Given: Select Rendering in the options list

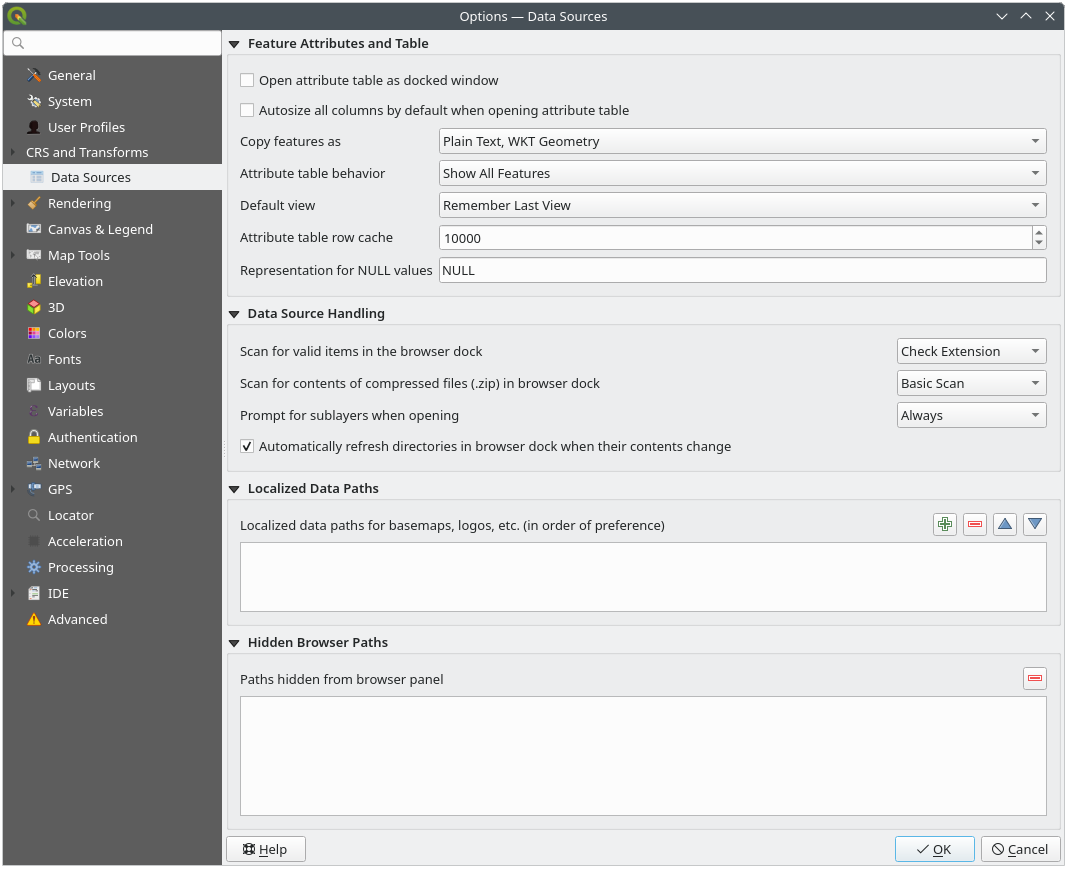Looking at the screenshot, I should coord(79,203).
